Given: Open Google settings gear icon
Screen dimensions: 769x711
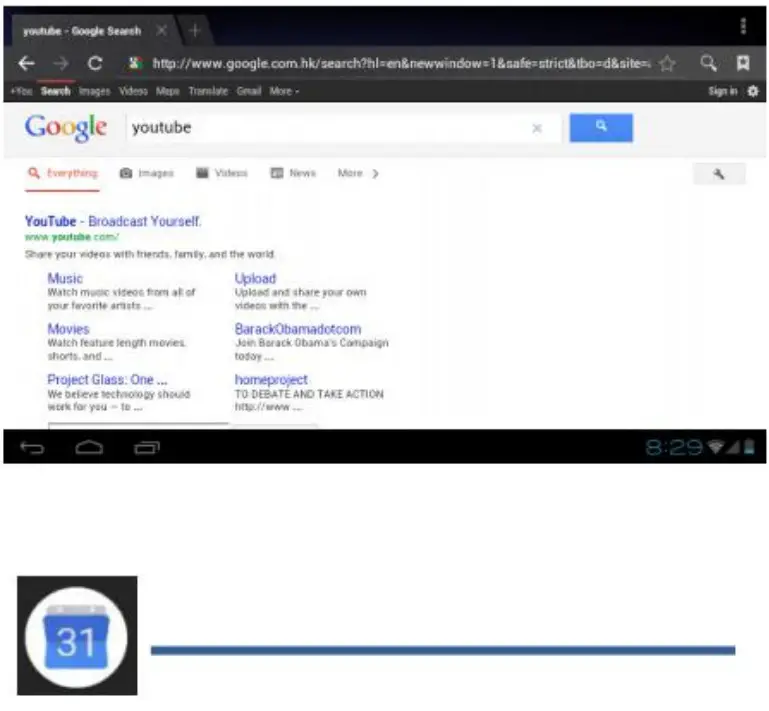Looking at the screenshot, I should point(753,91).
